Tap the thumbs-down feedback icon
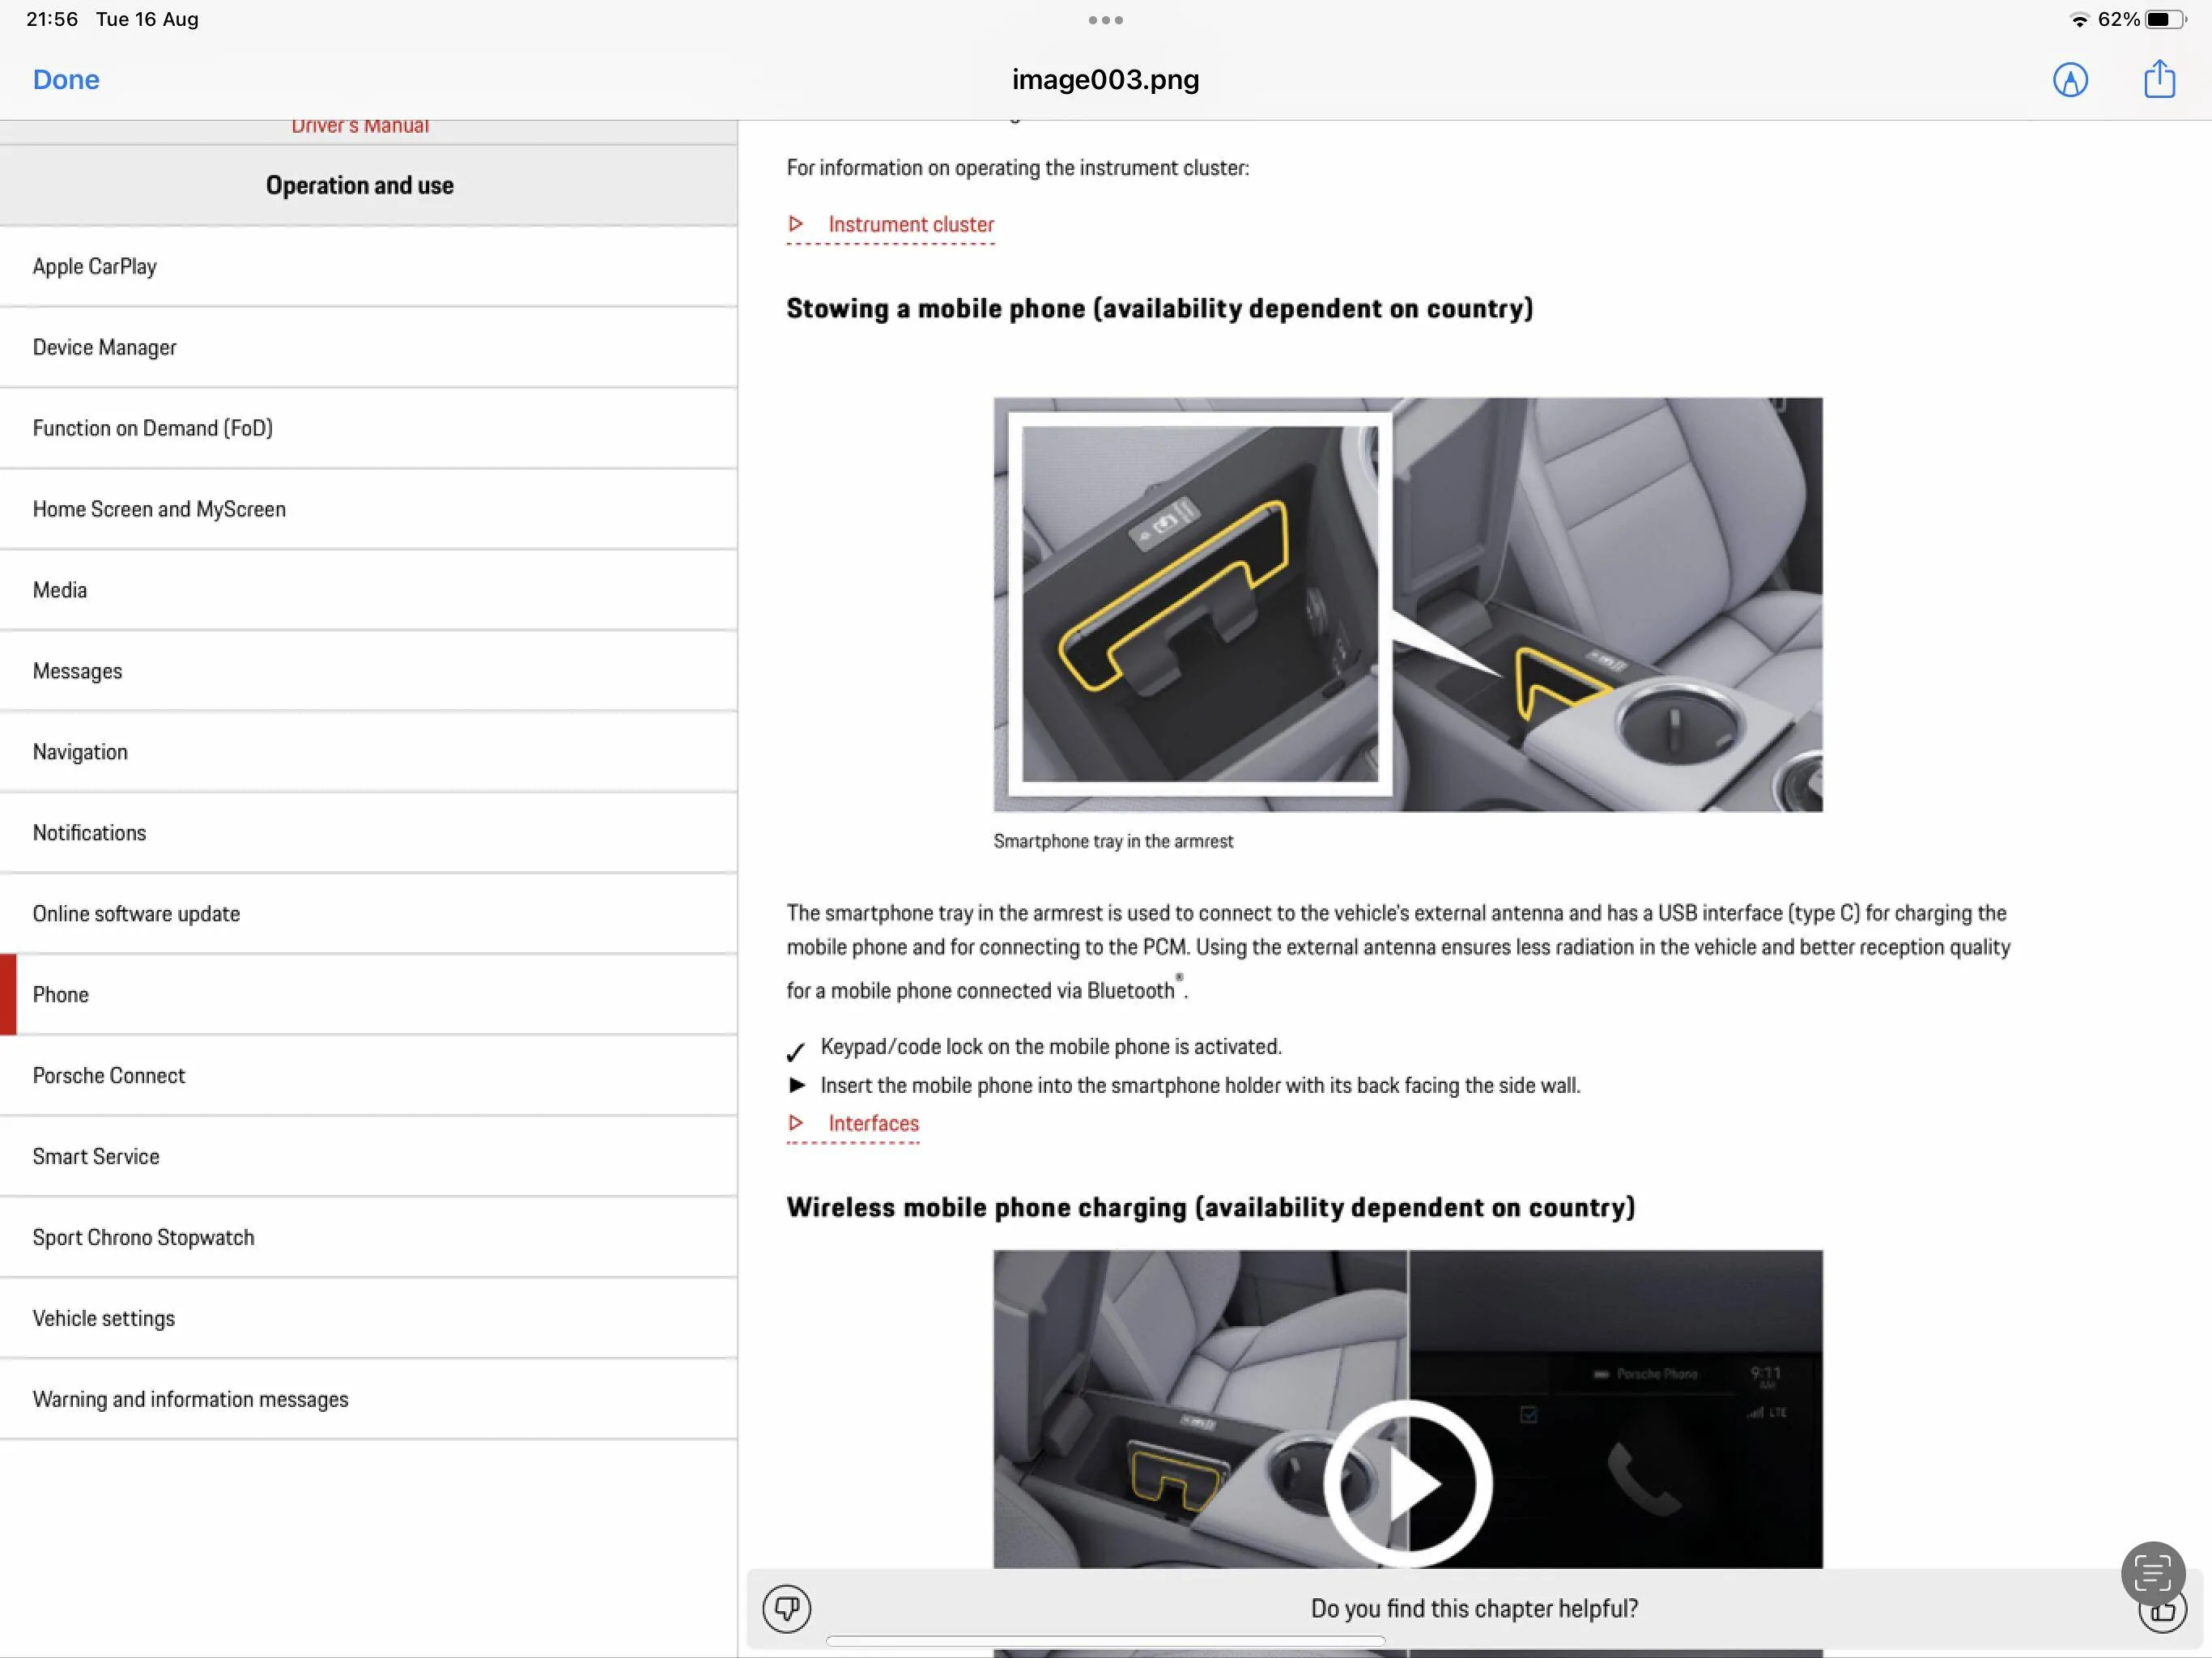Viewport: 2212px width, 1658px height. coord(787,1608)
